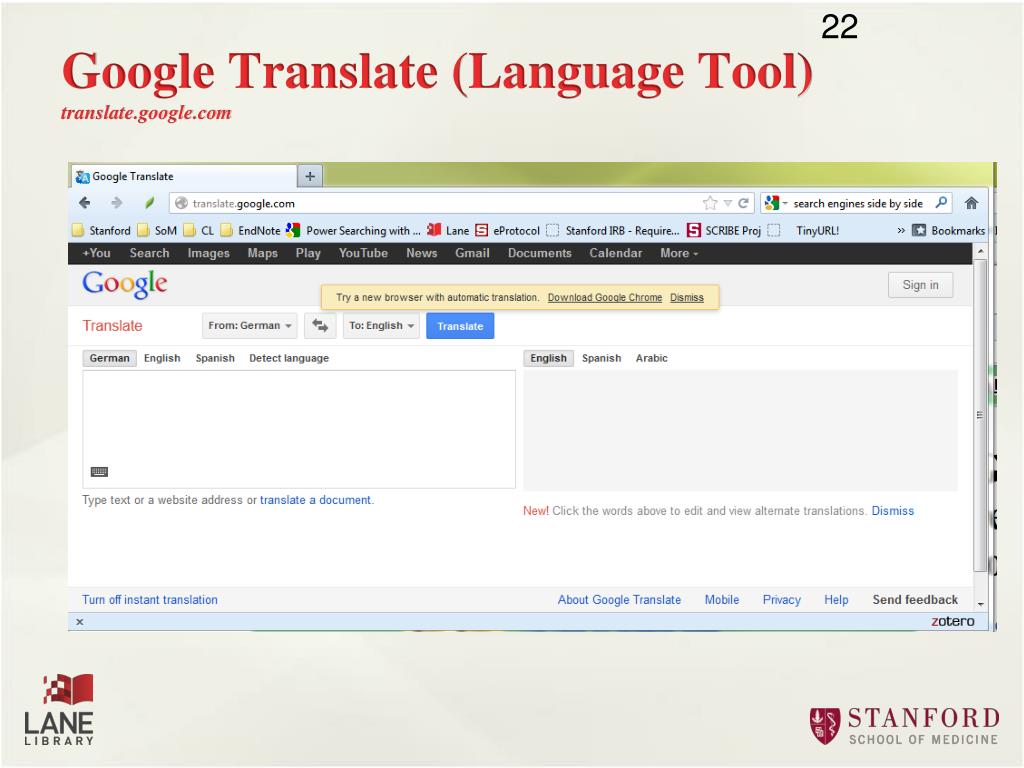Click the vertical scrollbar up arrow
Viewport: 1024px width, 768px height.
tap(980, 251)
